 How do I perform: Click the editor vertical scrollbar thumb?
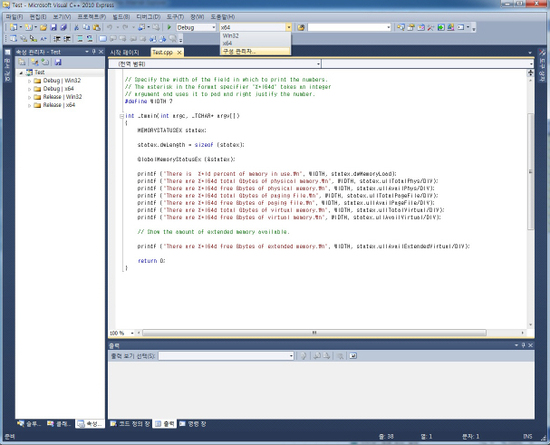(530, 171)
